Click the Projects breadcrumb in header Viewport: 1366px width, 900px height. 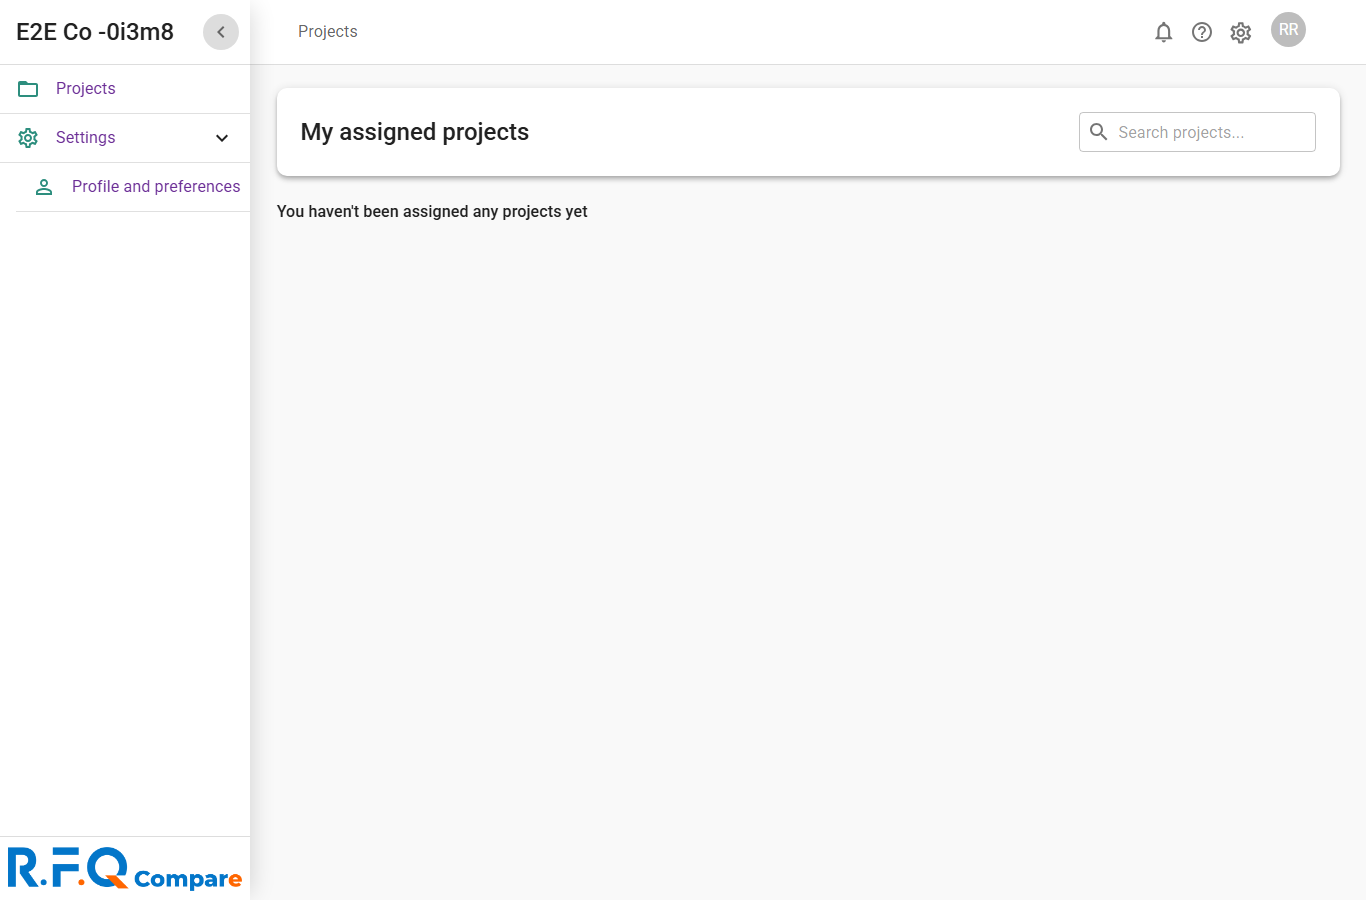(327, 32)
